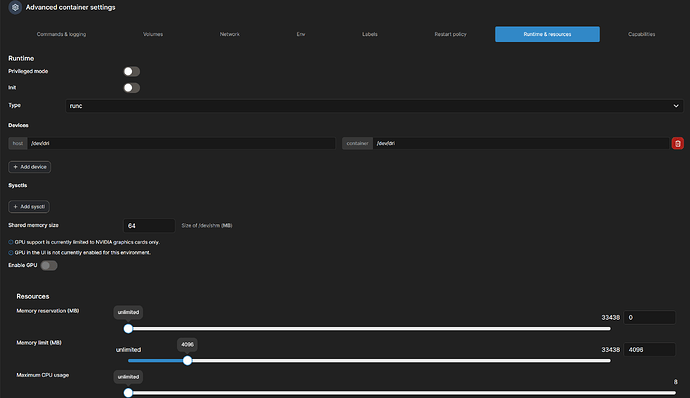Select the Capabilities tab
Image resolution: width=690 pixels, height=398 pixels.
[642, 34]
